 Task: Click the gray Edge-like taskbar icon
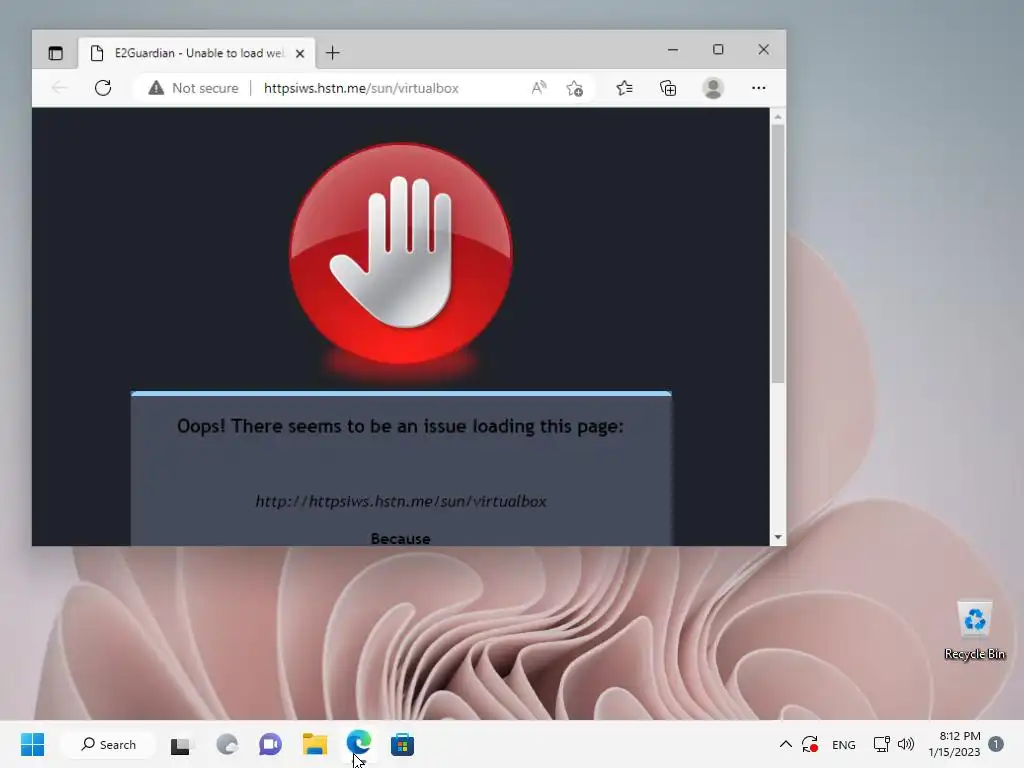click(x=227, y=744)
